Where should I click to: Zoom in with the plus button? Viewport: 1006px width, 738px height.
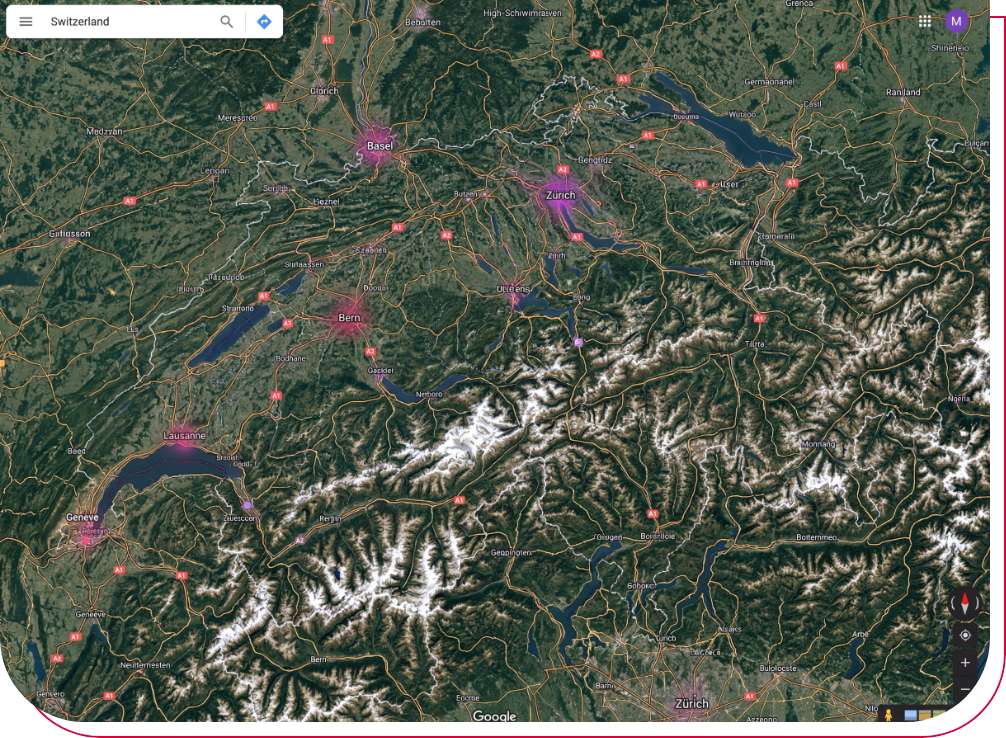pyautogui.click(x=965, y=662)
